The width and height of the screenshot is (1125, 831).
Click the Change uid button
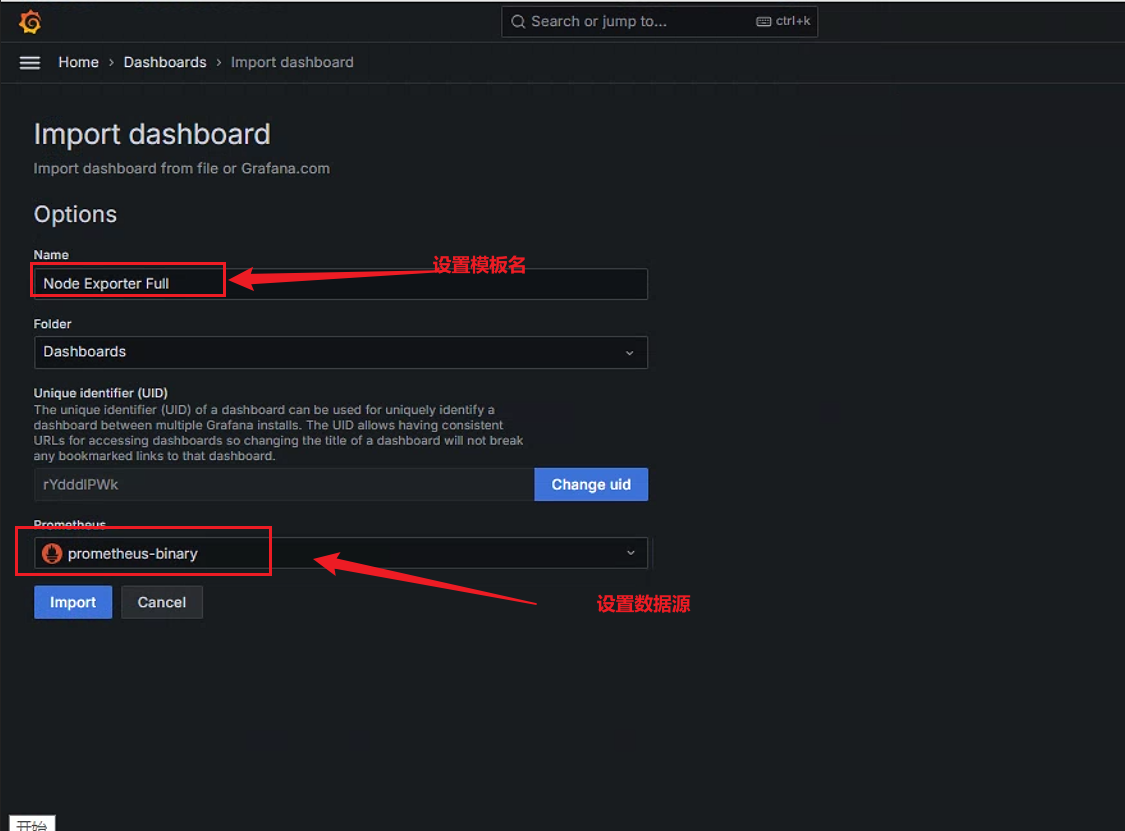tap(591, 484)
